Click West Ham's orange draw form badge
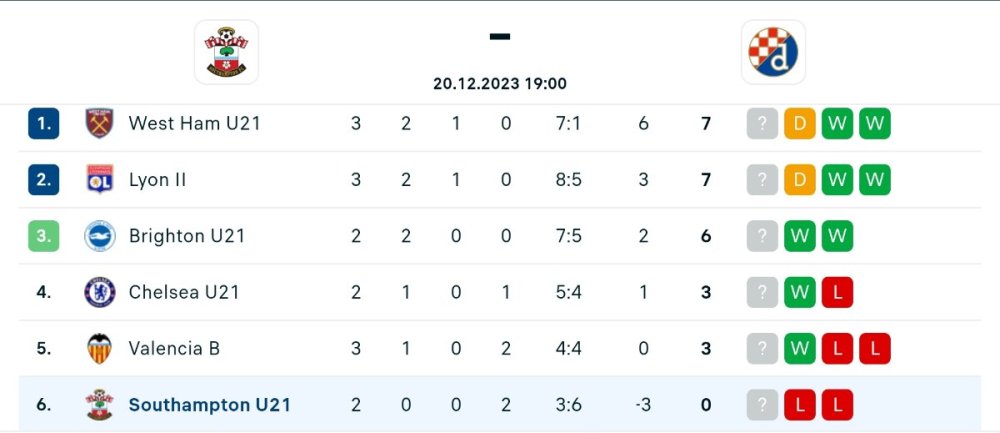This screenshot has height=433, width=1000. (800, 124)
